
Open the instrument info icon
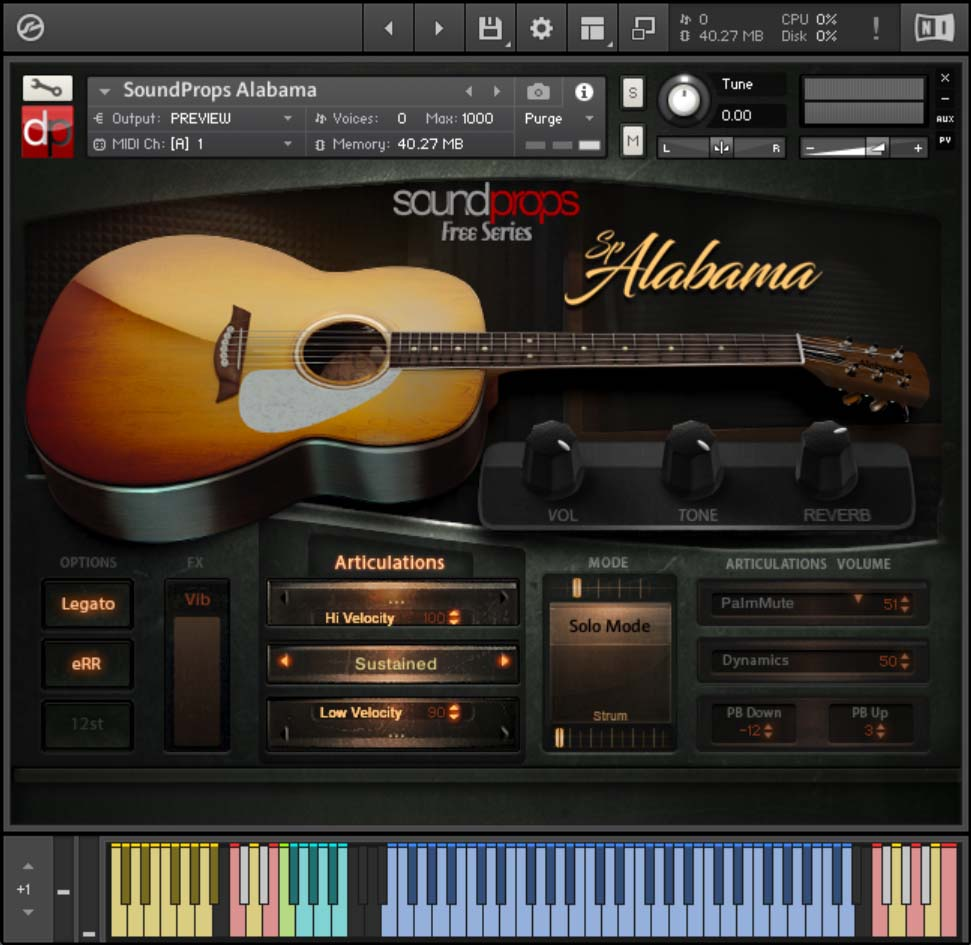(x=584, y=92)
